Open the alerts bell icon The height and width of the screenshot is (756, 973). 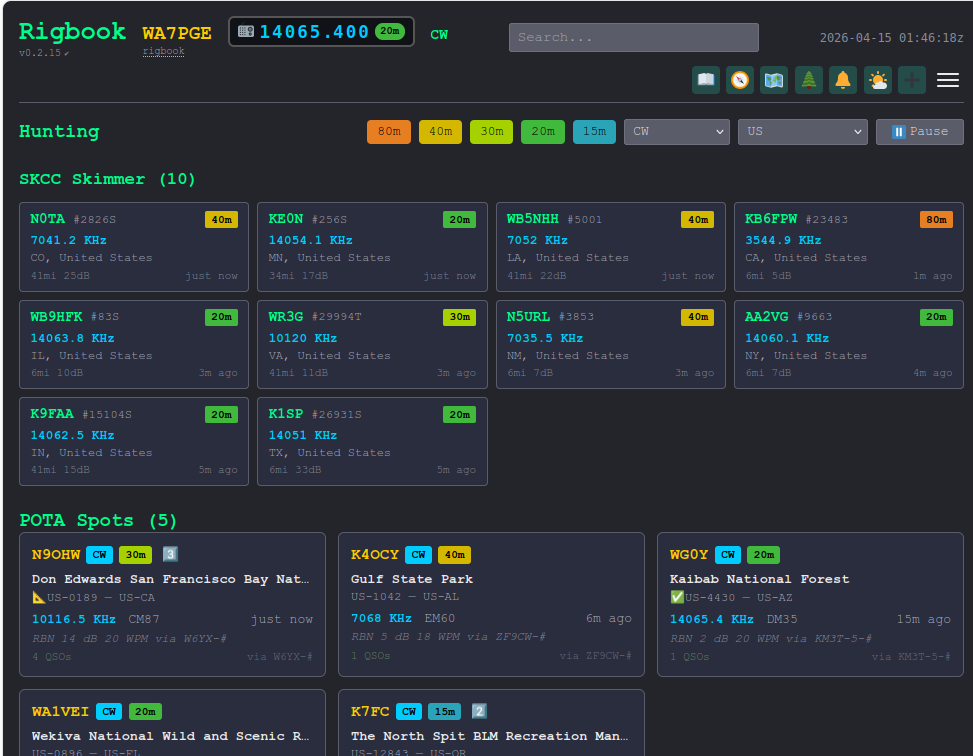pos(842,80)
